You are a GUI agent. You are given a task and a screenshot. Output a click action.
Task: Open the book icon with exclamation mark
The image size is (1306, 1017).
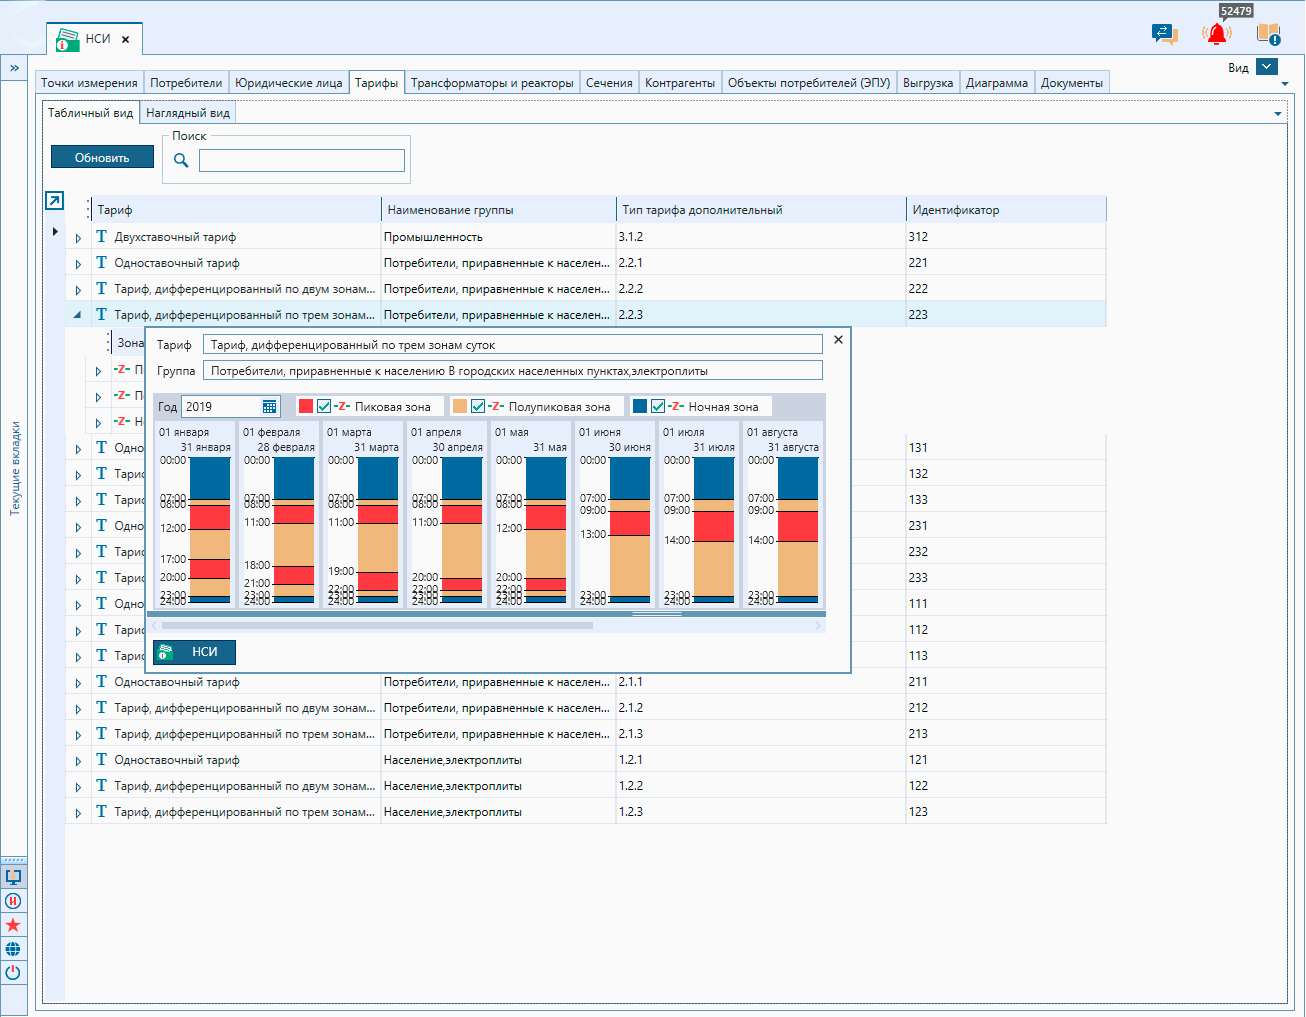1268,34
